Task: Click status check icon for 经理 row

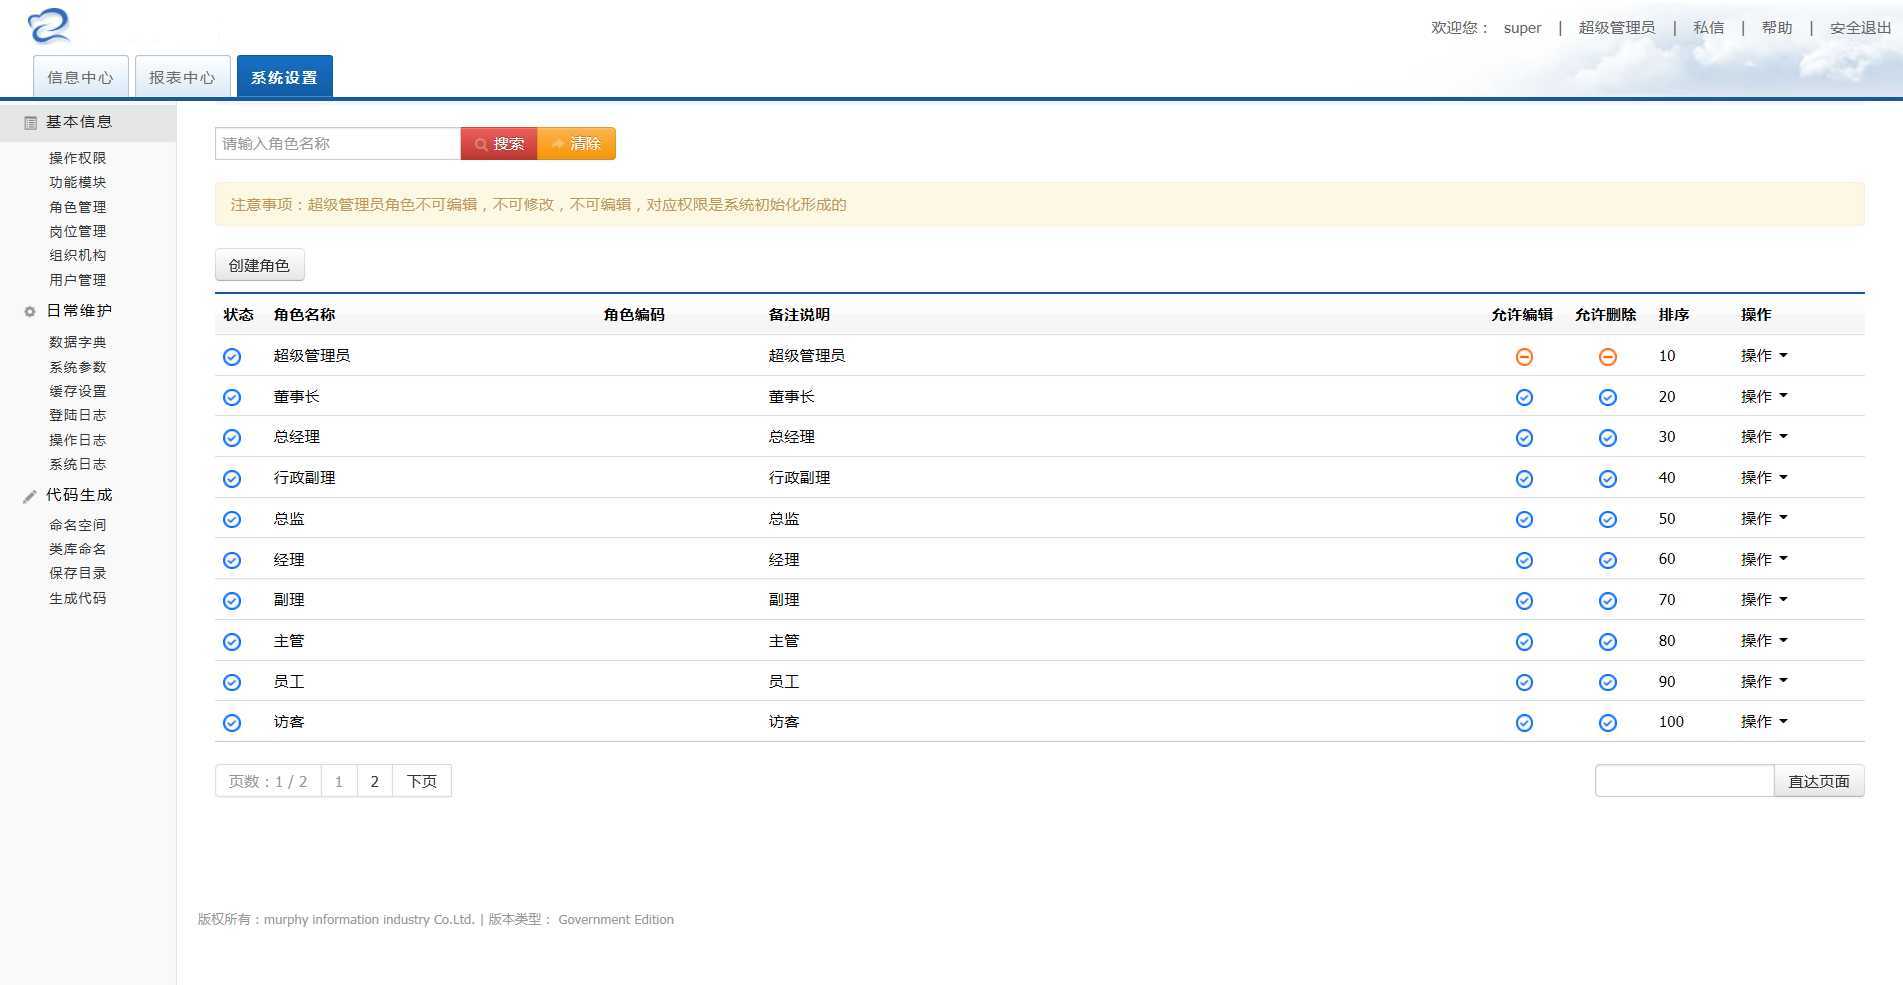Action: click(x=232, y=561)
